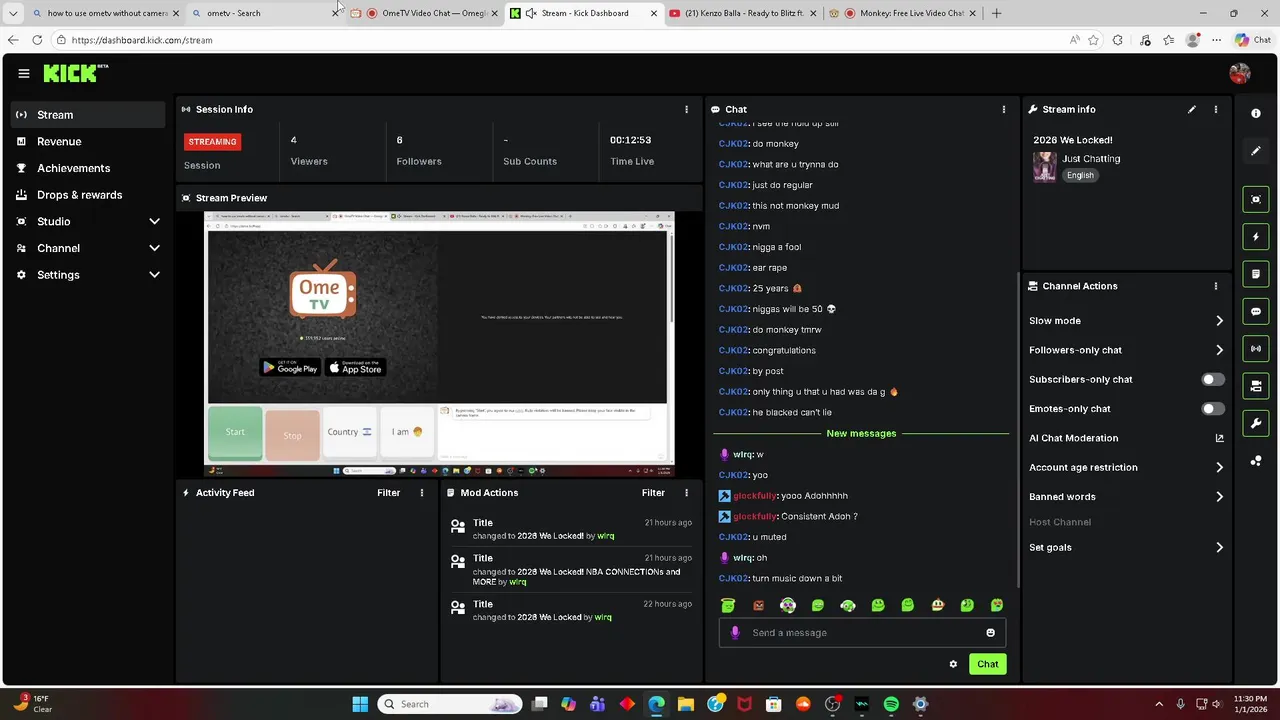Click the green Chat send button

[987, 664]
